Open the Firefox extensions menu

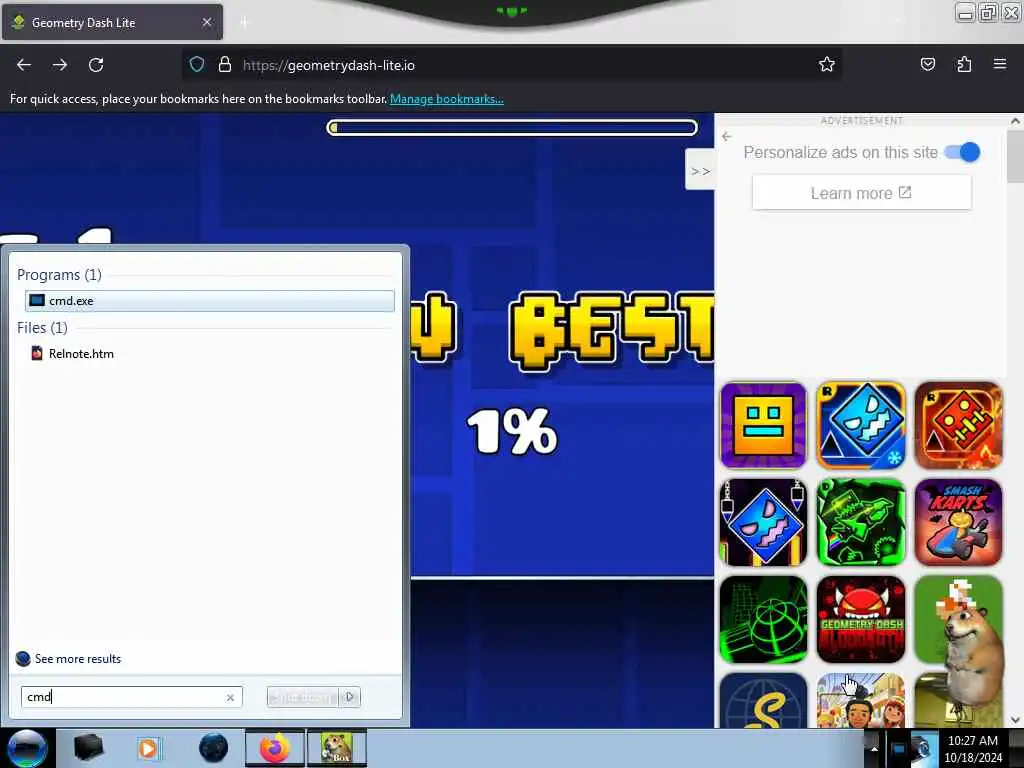coord(964,64)
